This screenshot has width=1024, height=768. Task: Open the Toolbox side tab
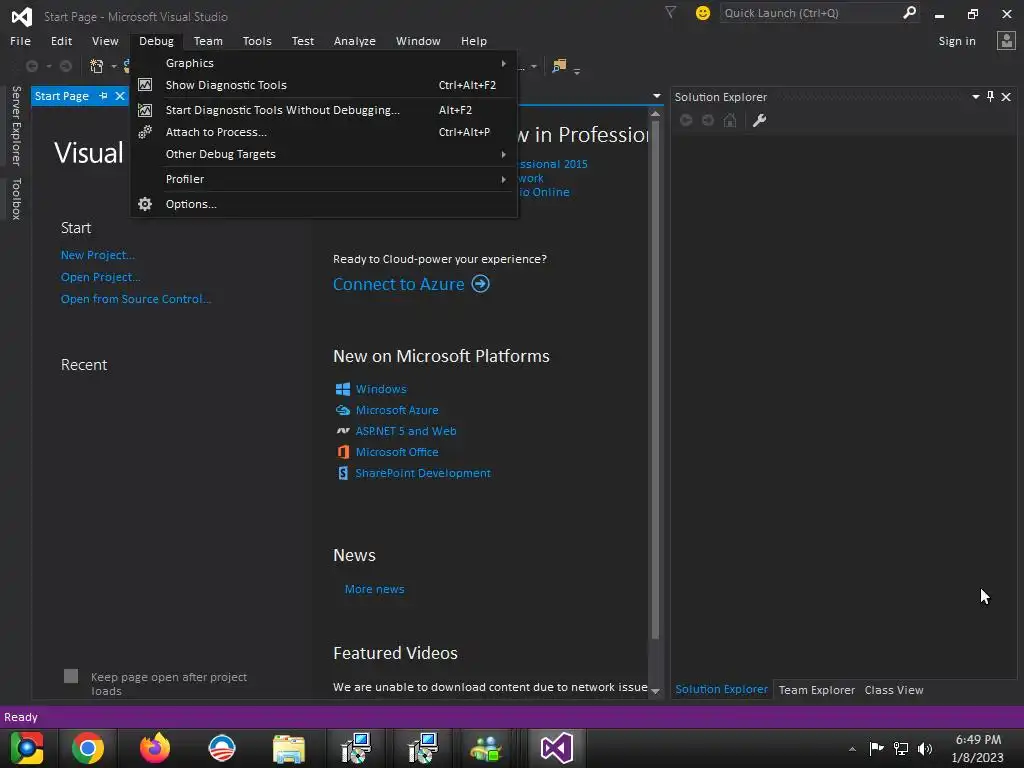pyautogui.click(x=16, y=199)
